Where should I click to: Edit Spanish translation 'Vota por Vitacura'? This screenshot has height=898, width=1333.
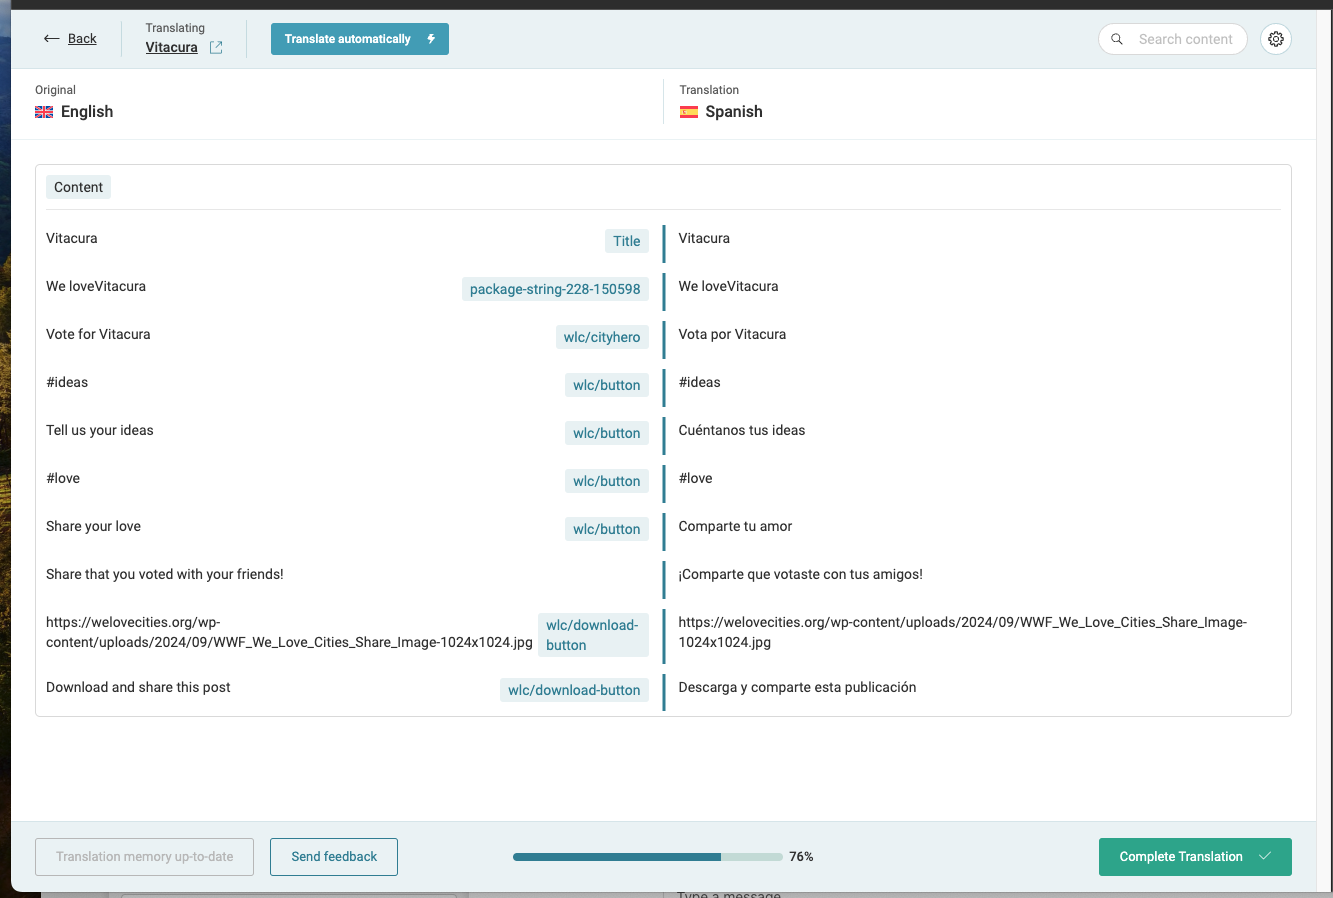tap(732, 334)
